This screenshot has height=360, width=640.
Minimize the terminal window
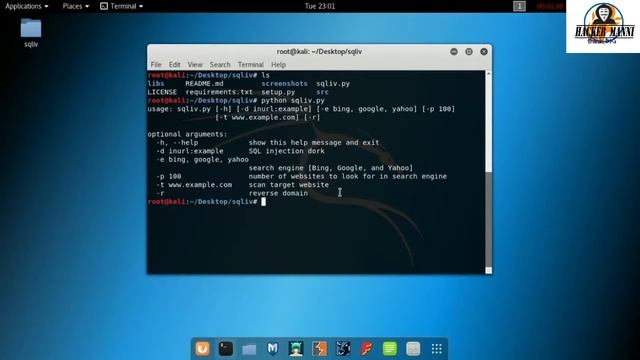454,52
